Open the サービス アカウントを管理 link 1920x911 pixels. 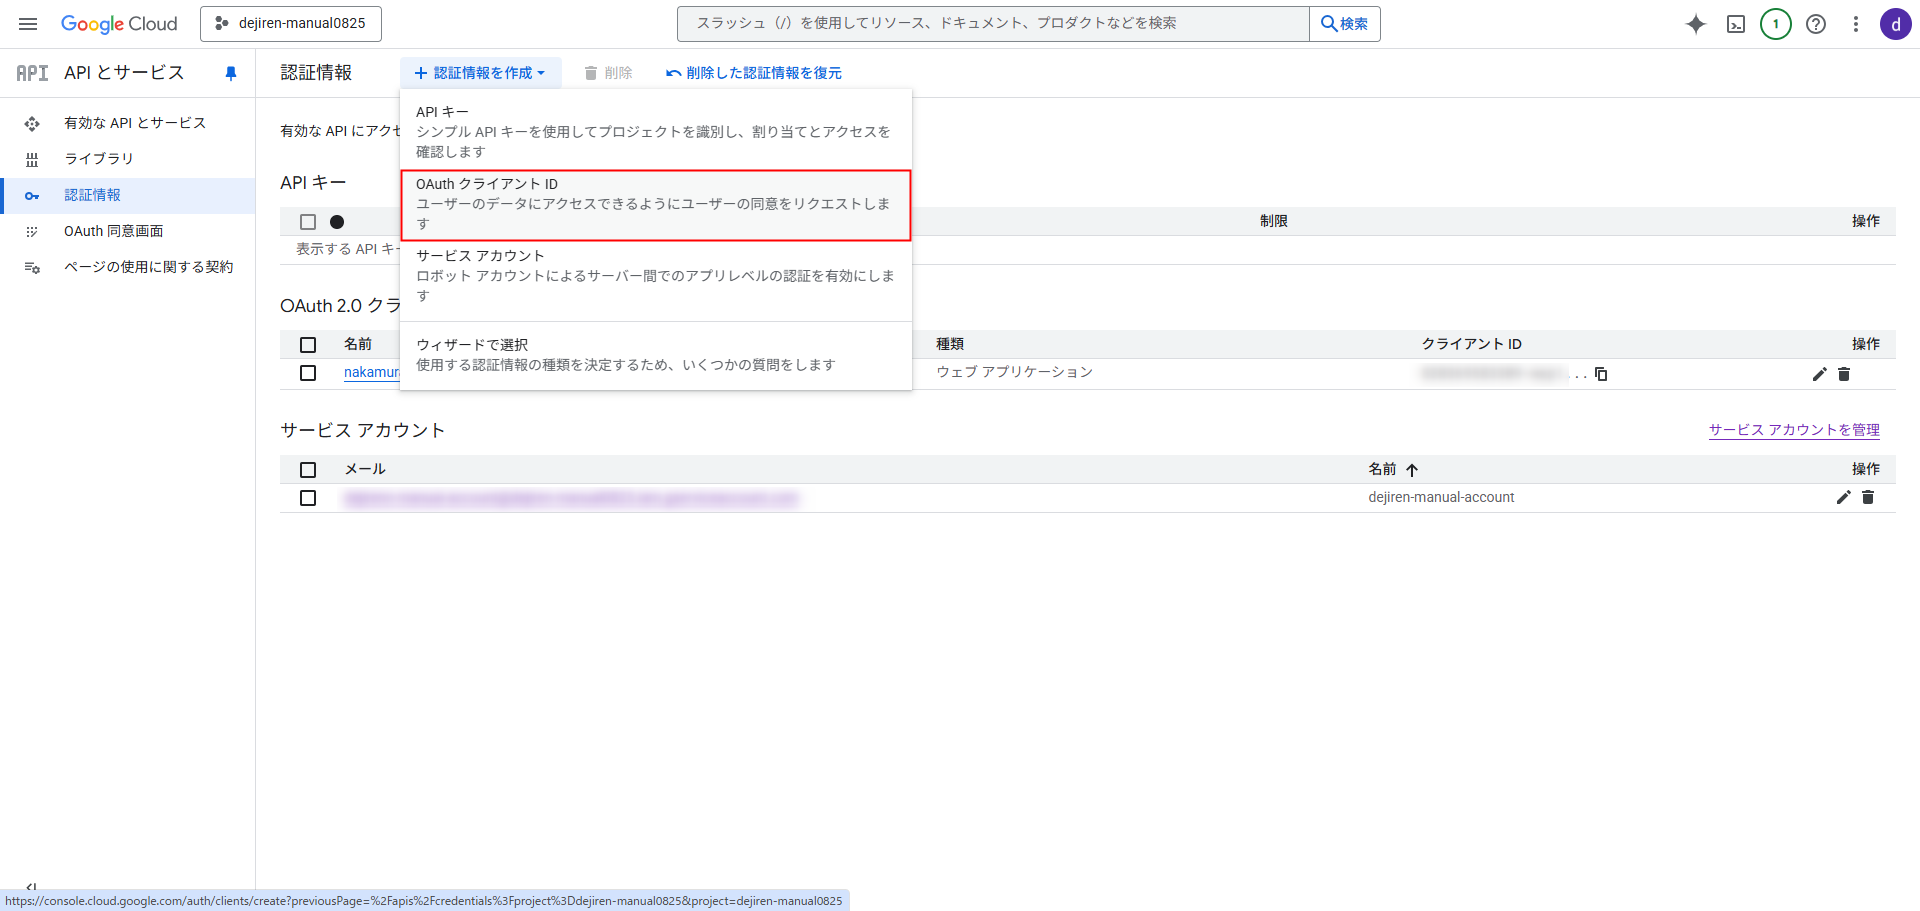(1793, 430)
